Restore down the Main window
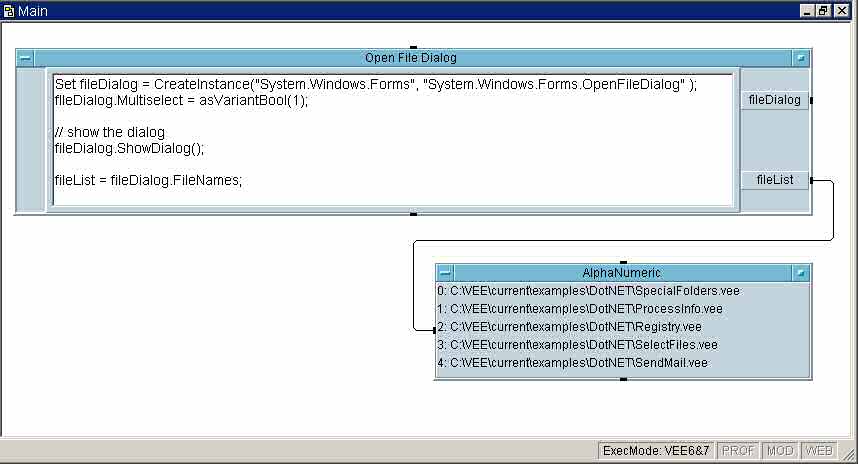This screenshot has height=464, width=858. click(x=822, y=10)
